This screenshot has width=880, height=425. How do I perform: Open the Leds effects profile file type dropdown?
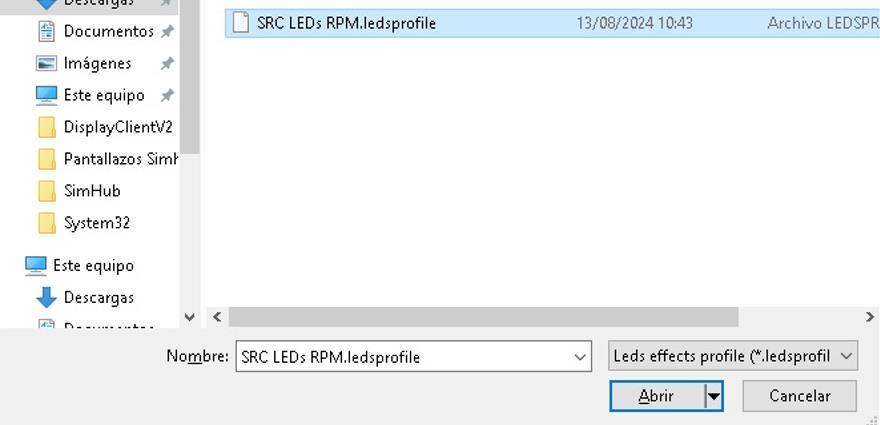pyautogui.click(x=732, y=356)
